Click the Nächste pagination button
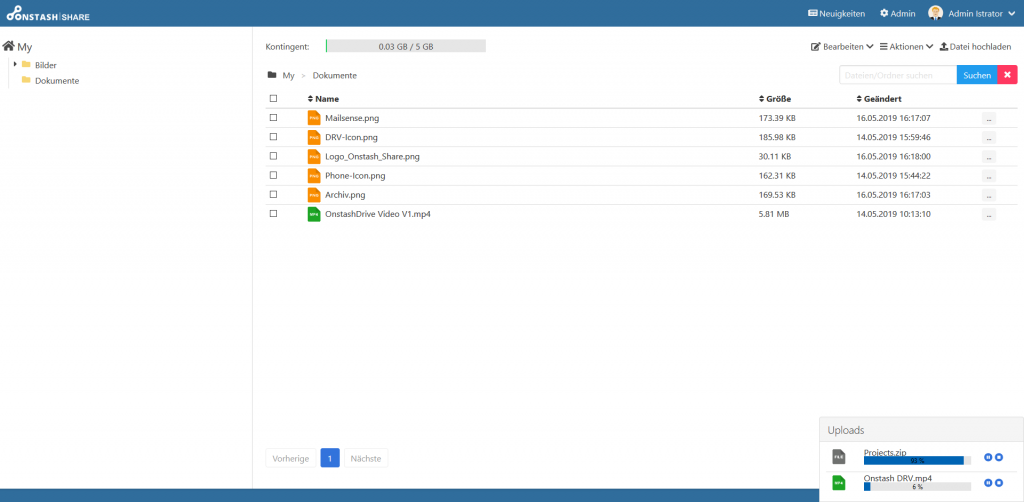The image size is (1024, 502). (x=366, y=458)
